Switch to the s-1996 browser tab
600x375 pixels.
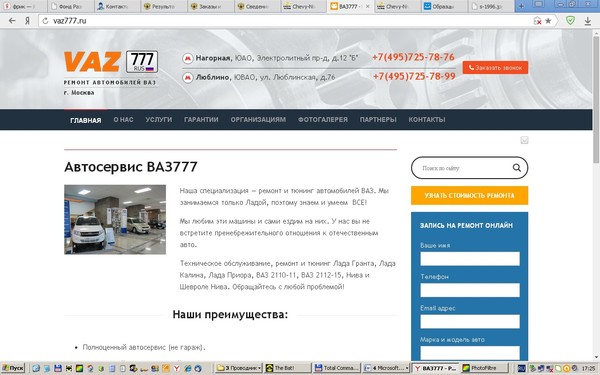(x=491, y=6)
